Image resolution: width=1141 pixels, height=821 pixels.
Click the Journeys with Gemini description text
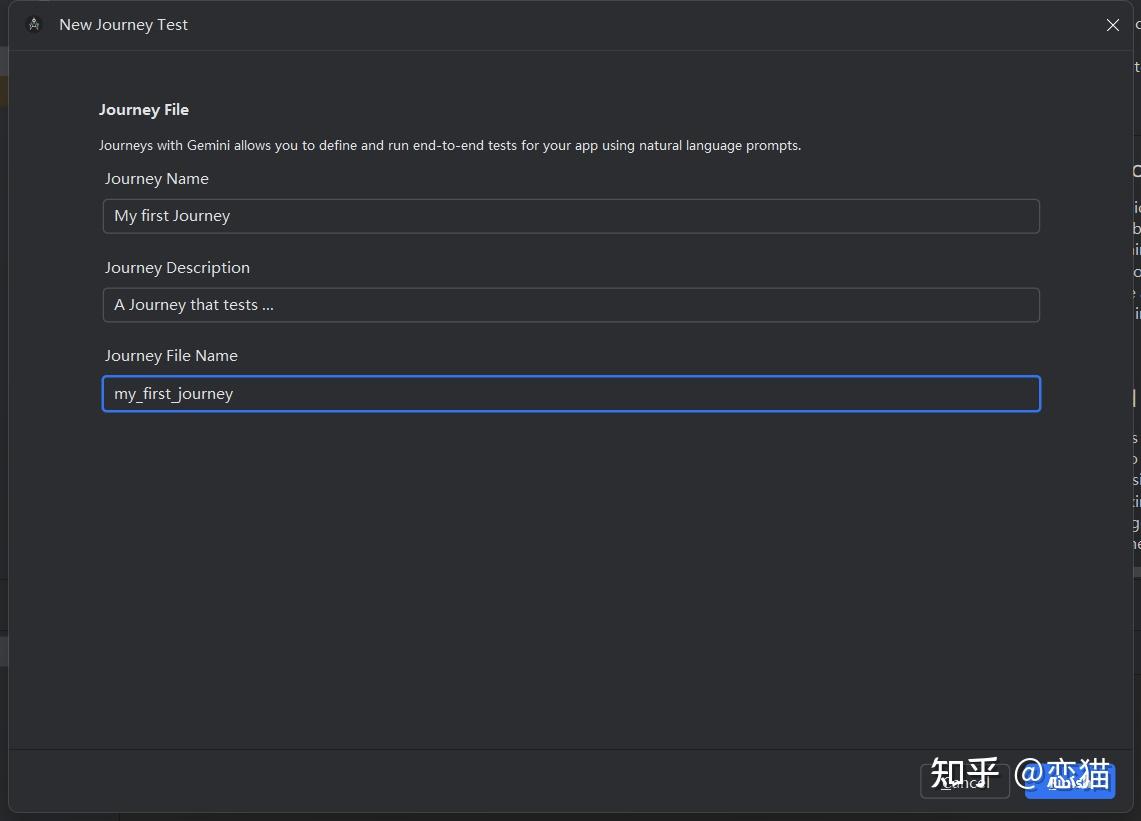point(449,145)
